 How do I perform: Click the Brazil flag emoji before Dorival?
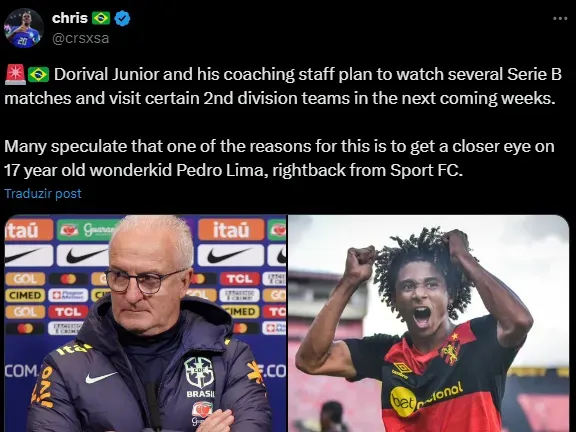tap(39, 75)
